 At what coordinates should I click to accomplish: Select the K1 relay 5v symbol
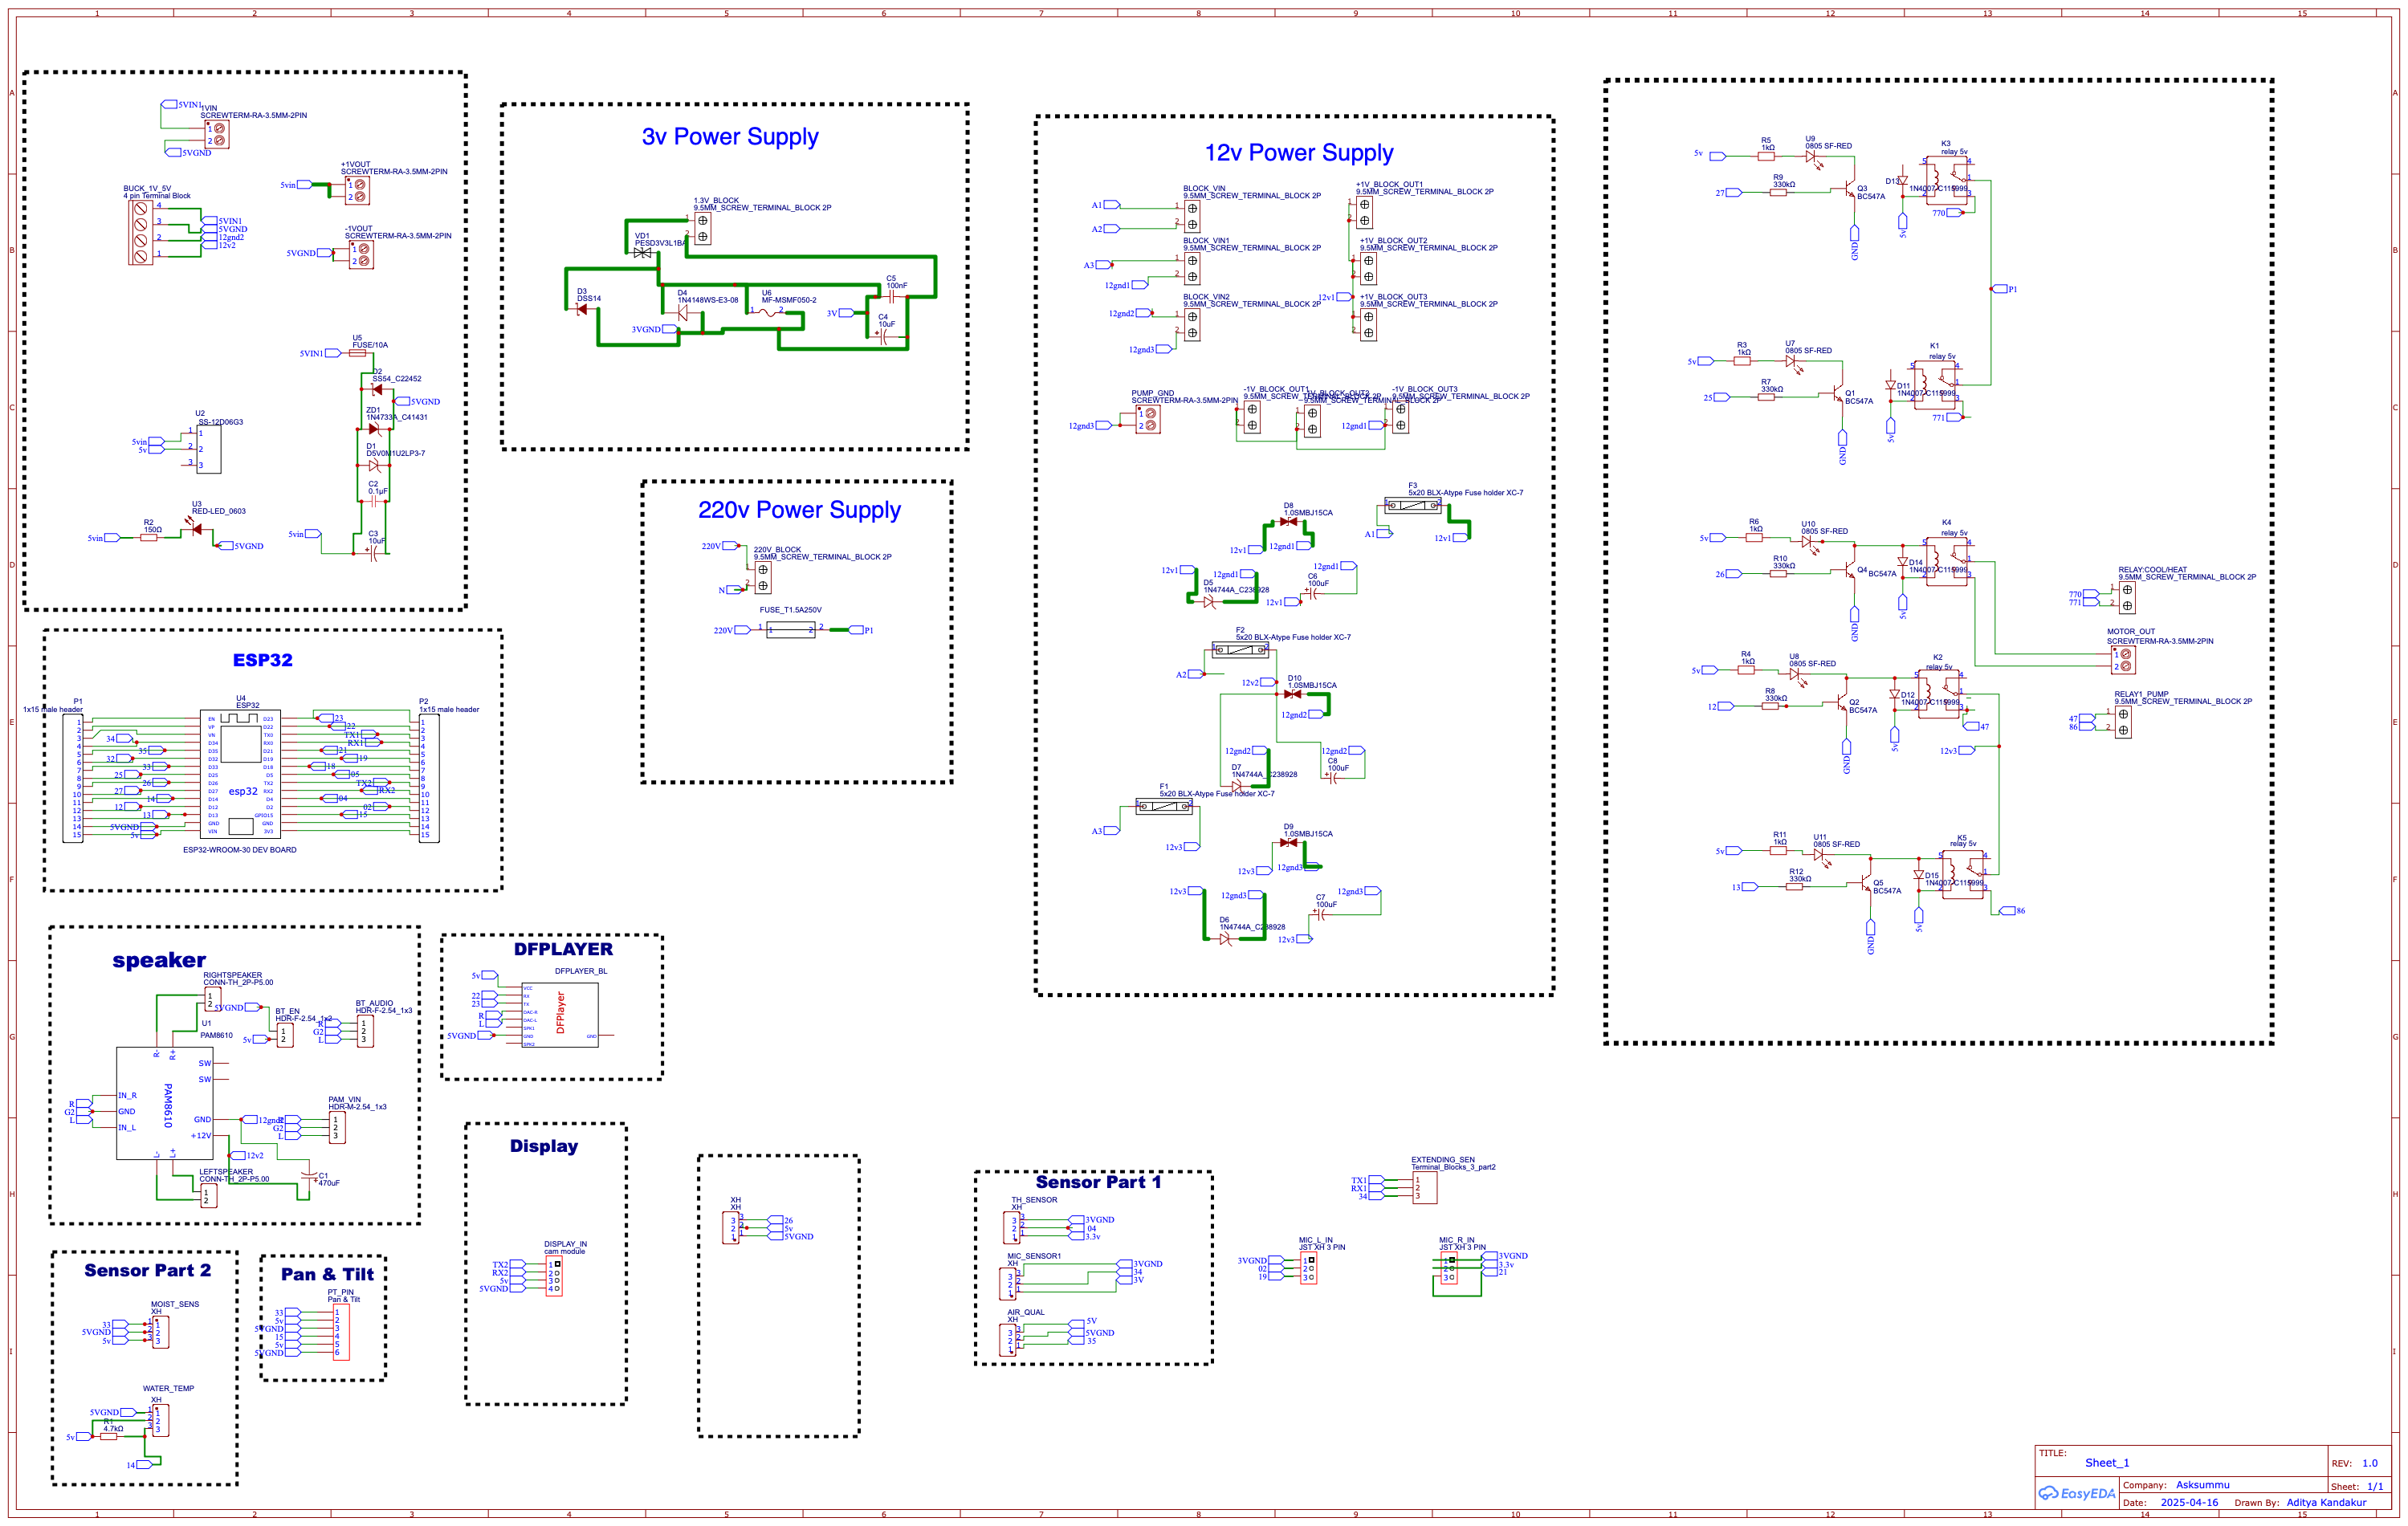point(1934,386)
